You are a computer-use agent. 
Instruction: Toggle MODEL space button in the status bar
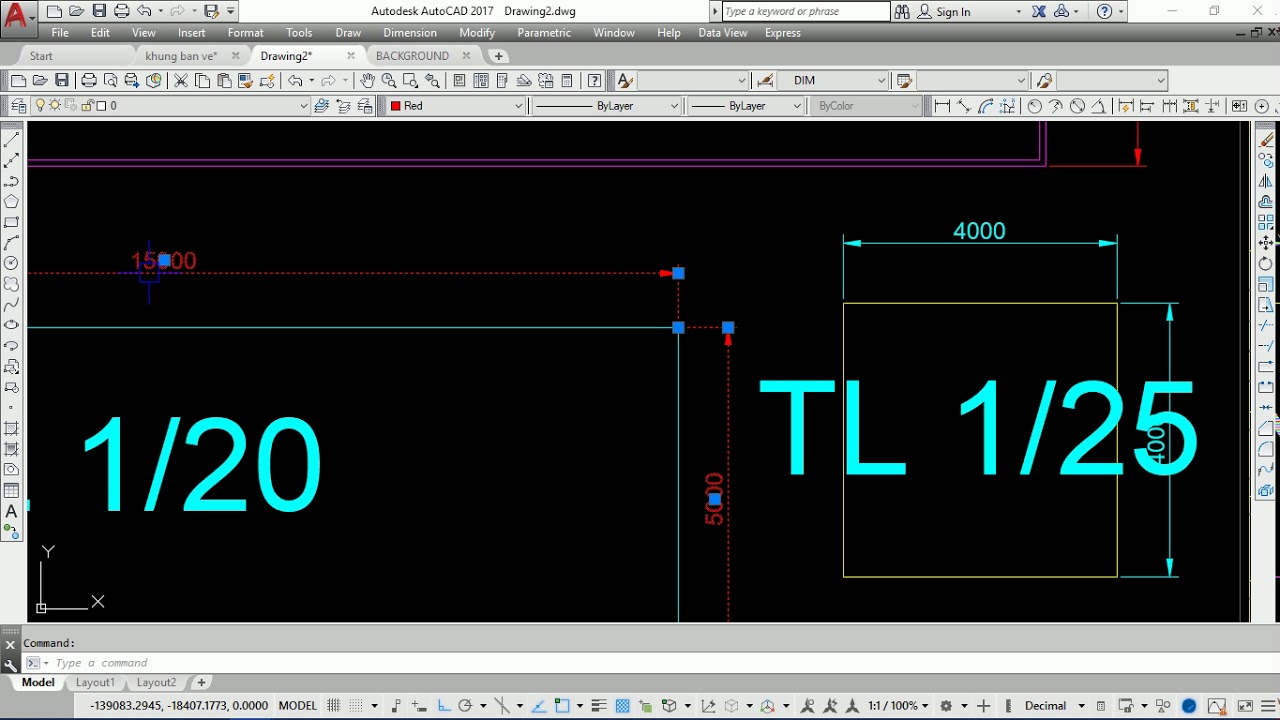[x=298, y=706]
